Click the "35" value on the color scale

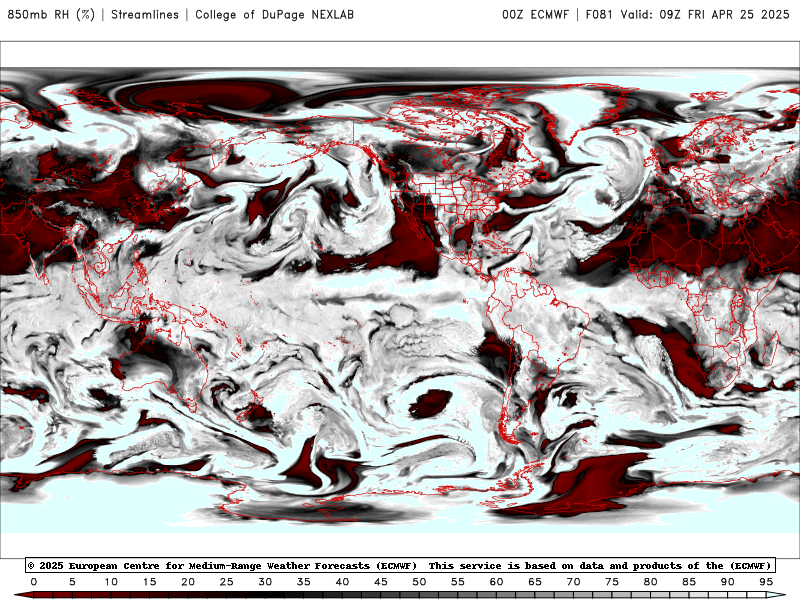click(304, 582)
